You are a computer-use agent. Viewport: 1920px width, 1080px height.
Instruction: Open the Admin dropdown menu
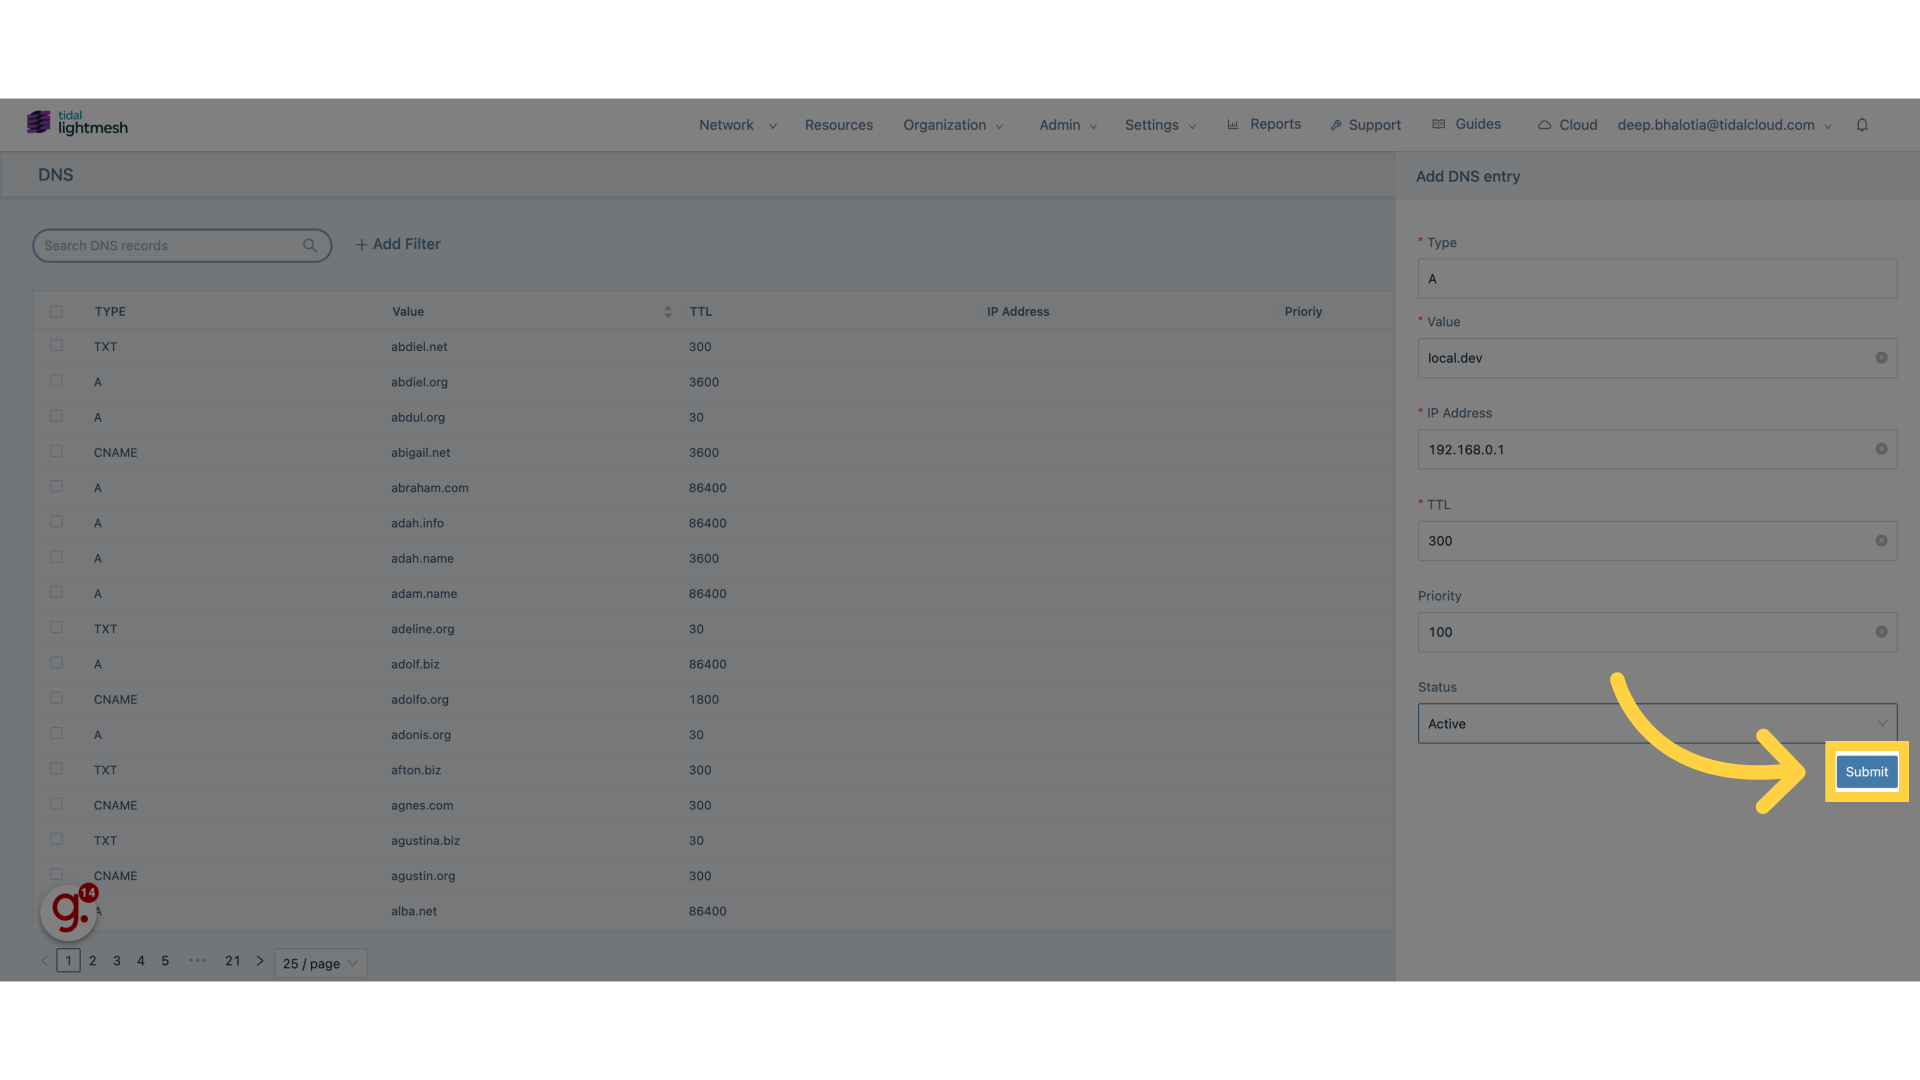coord(1065,124)
